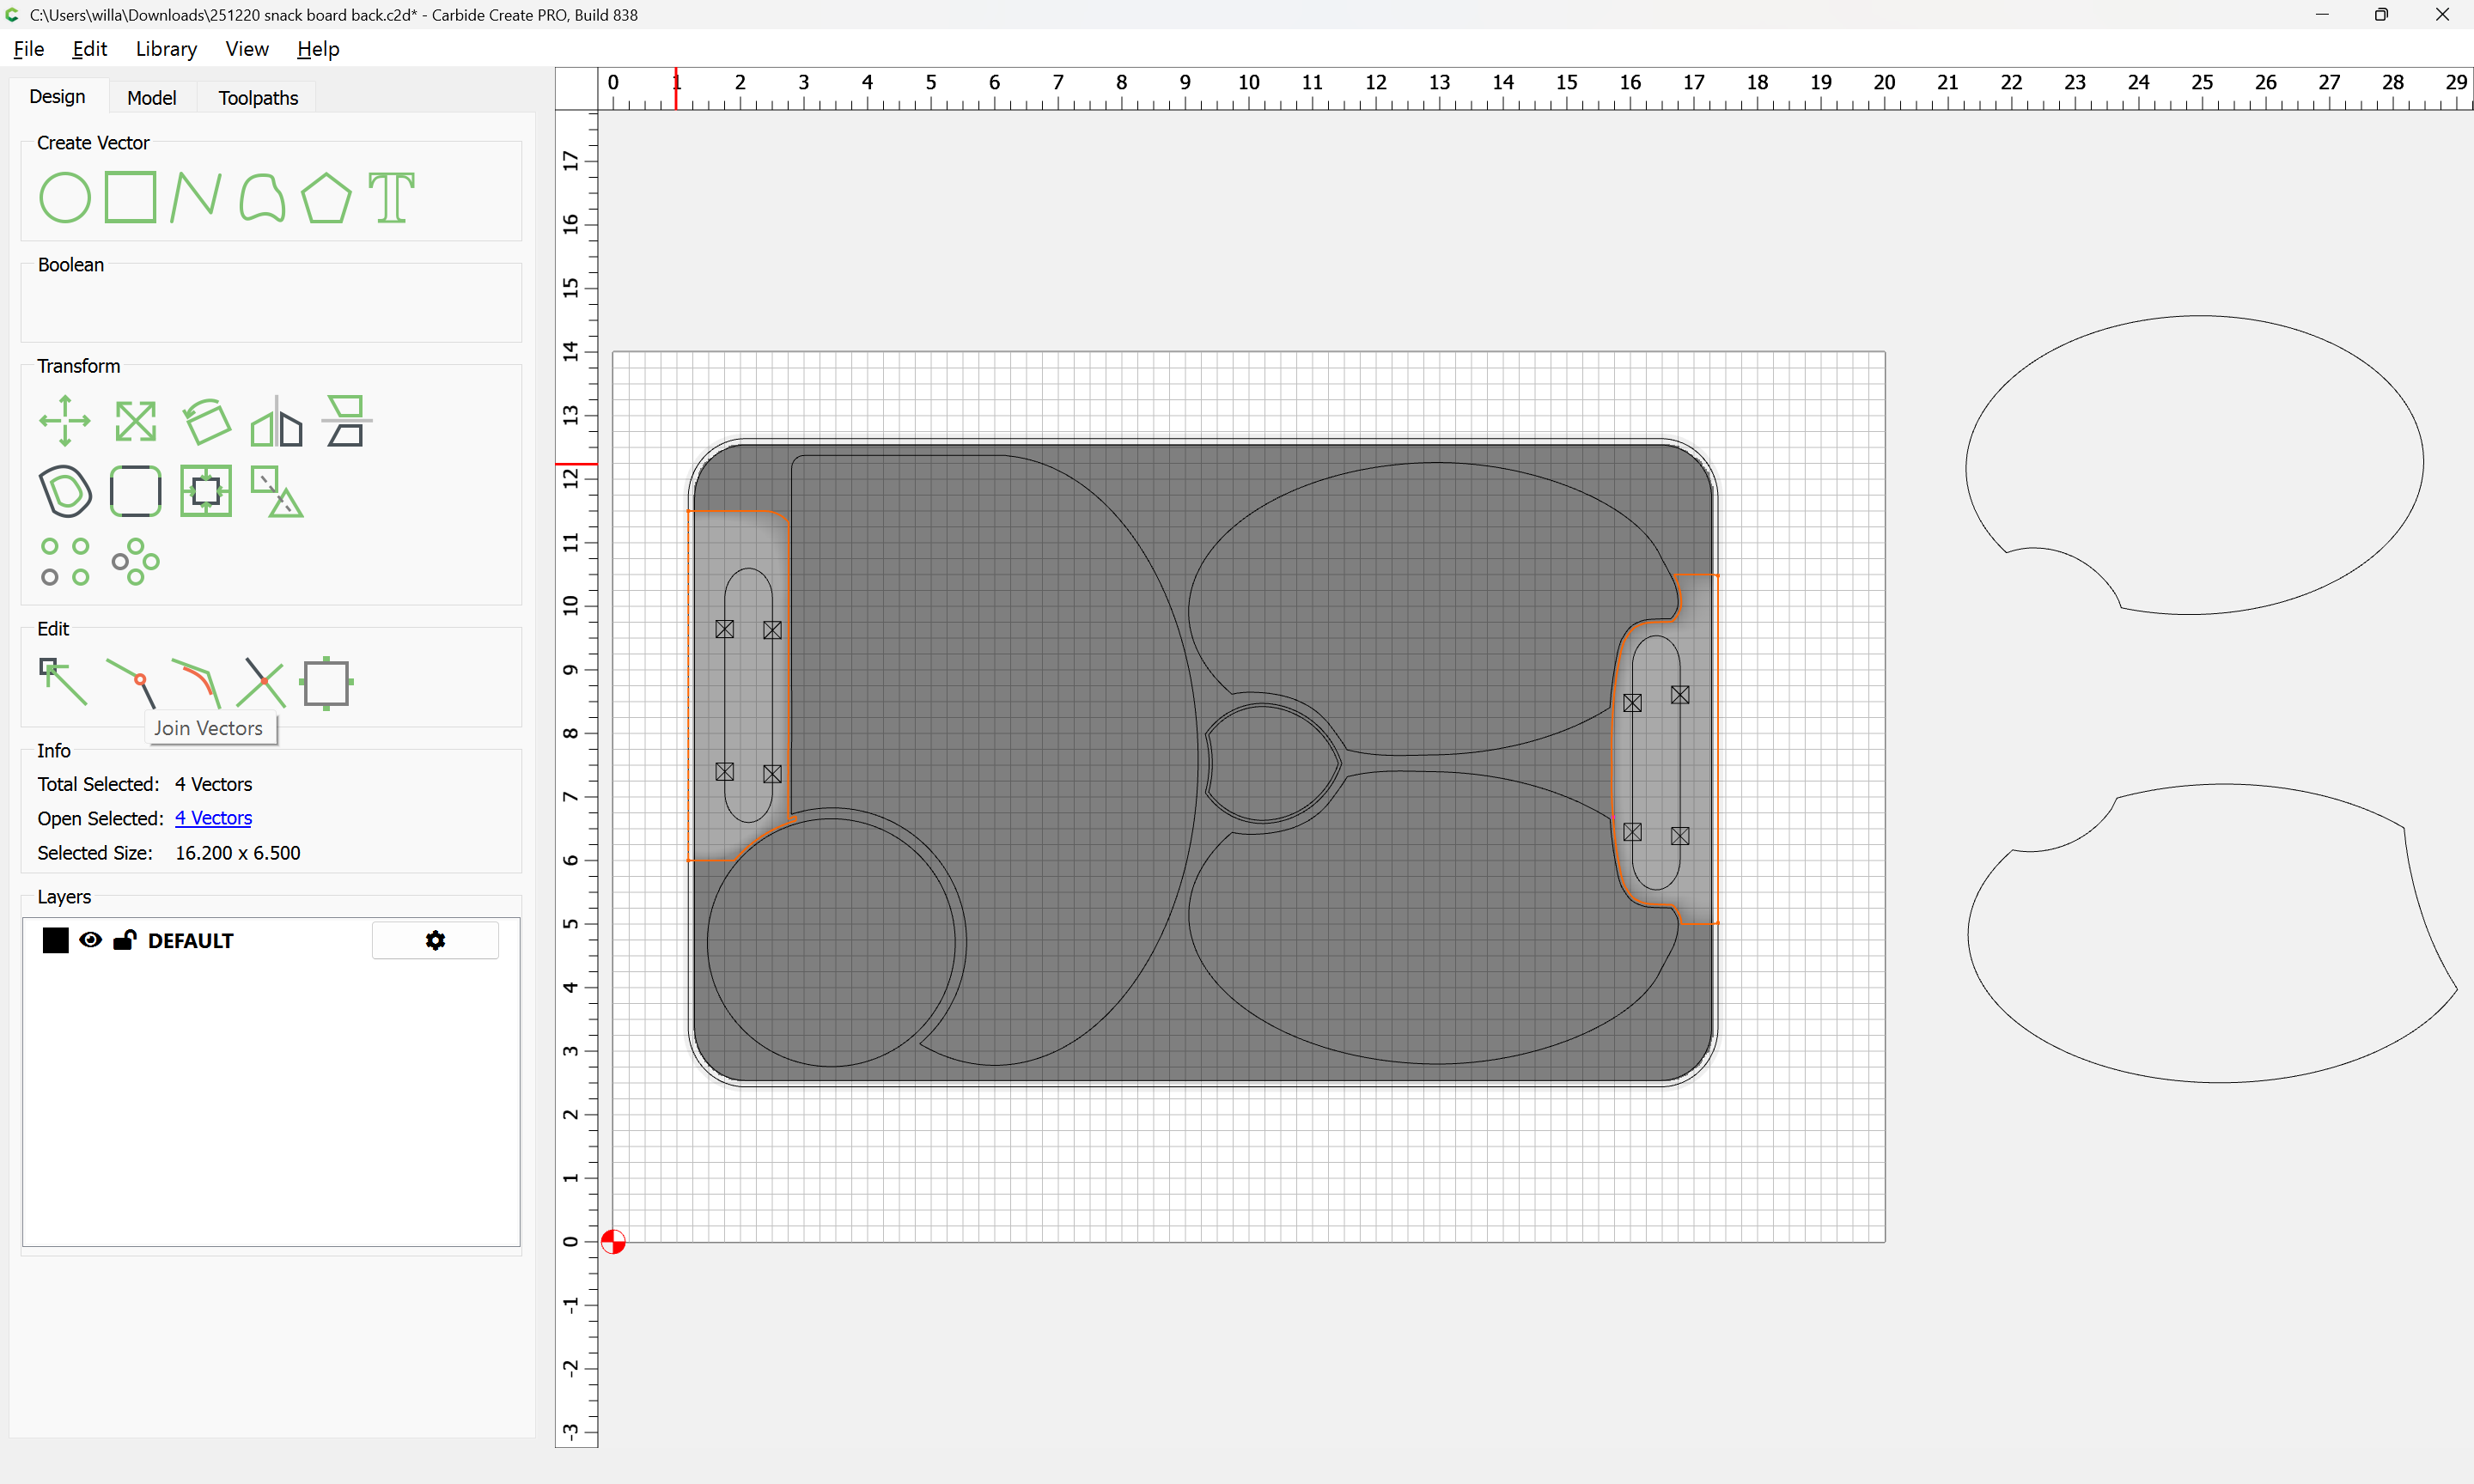2474x1484 pixels.
Task: Click the DEFAULT layer black color swatch
Action: coord(56,940)
